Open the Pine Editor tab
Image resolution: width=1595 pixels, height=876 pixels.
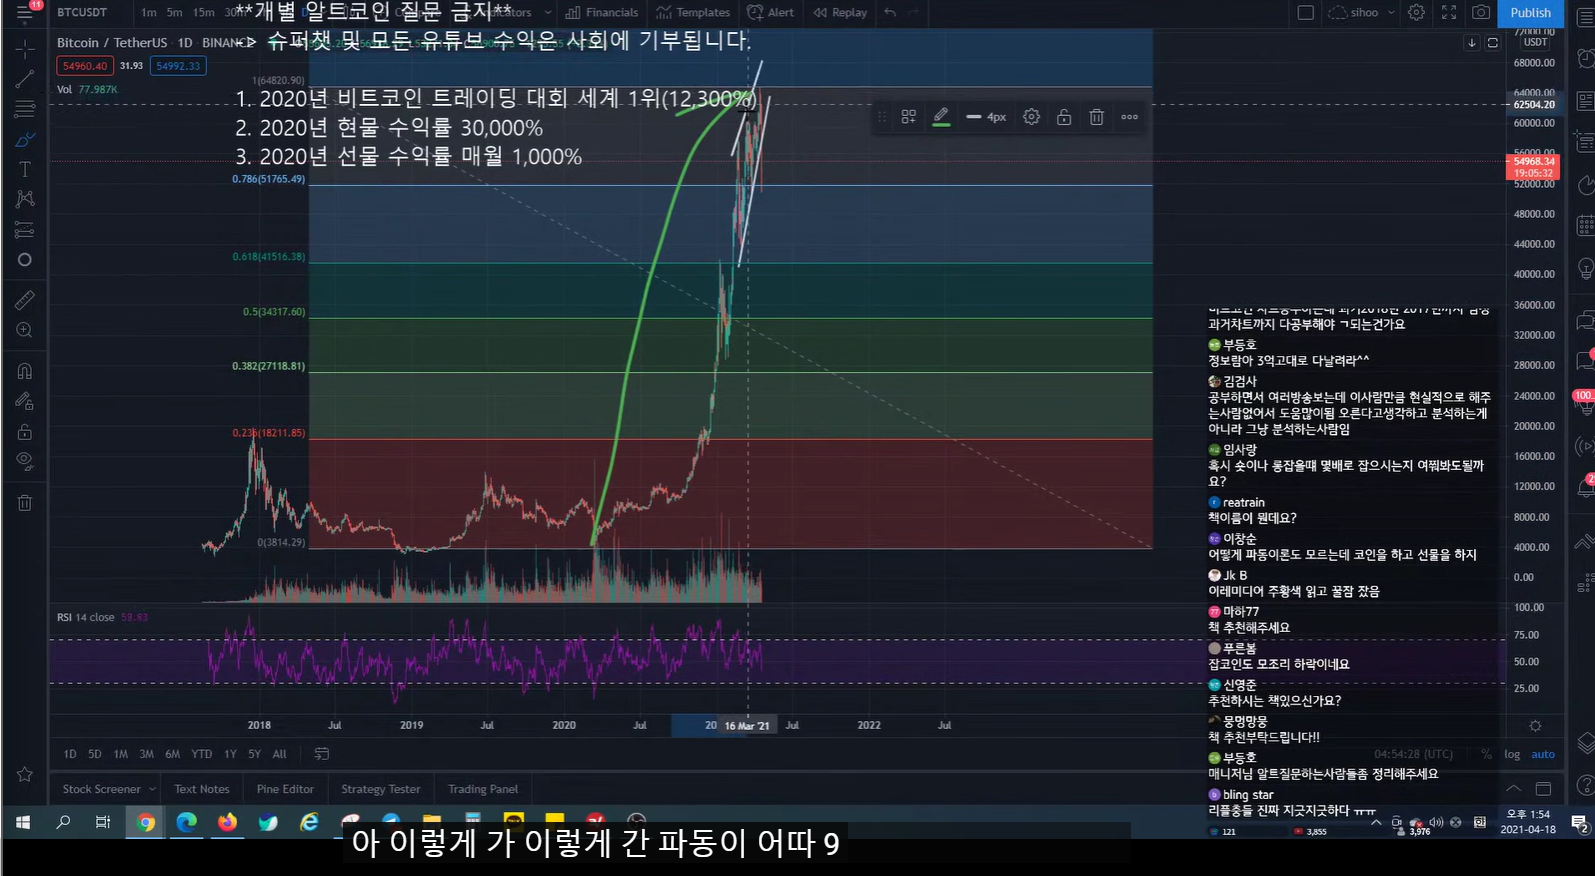pyautogui.click(x=285, y=789)
